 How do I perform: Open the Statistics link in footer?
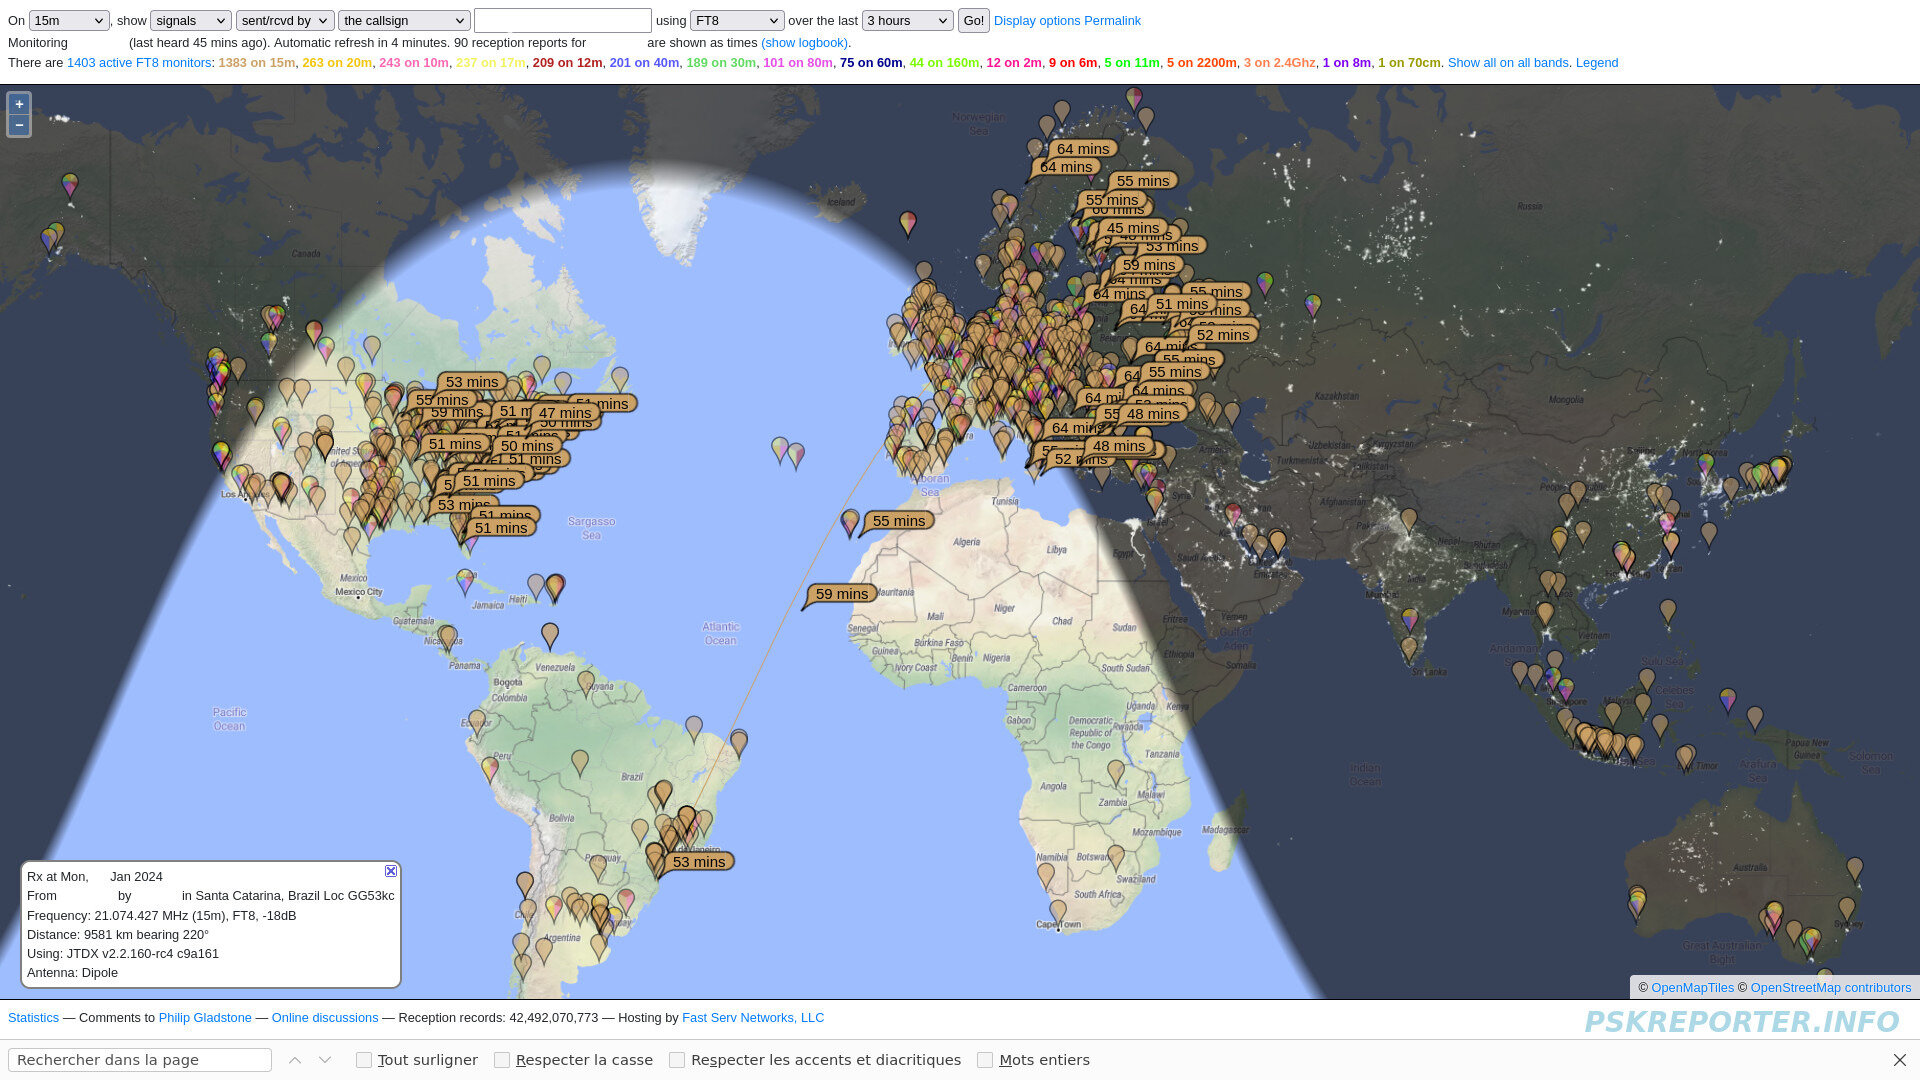pos(33,1018)
